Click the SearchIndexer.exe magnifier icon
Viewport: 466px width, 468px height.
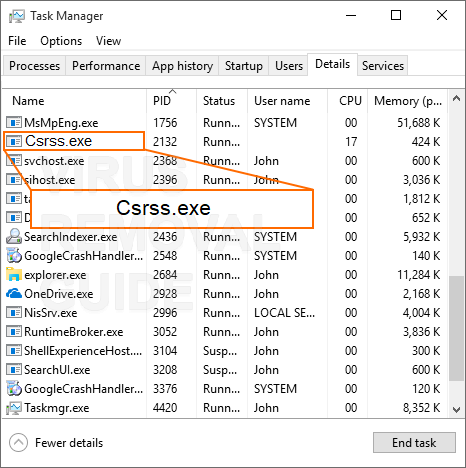(x=14, y=236)
